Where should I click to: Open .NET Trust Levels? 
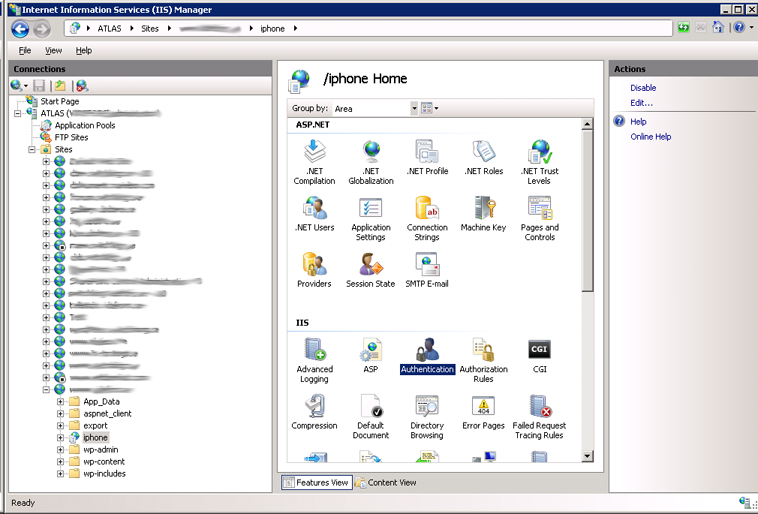(539, 162)
